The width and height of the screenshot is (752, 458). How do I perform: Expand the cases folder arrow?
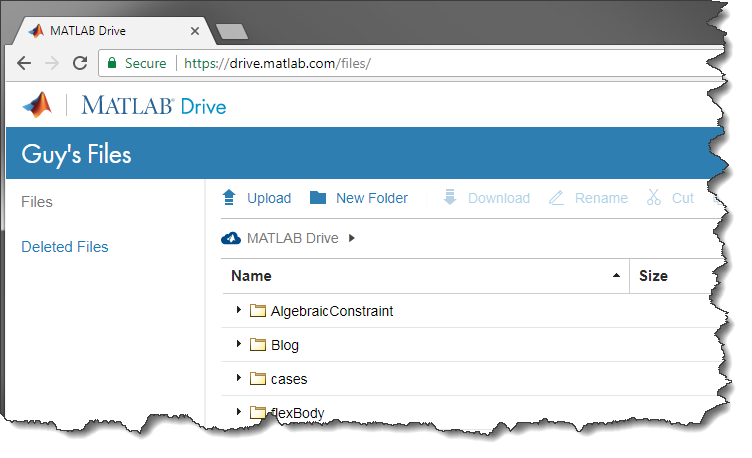click(x=239, y=378)
